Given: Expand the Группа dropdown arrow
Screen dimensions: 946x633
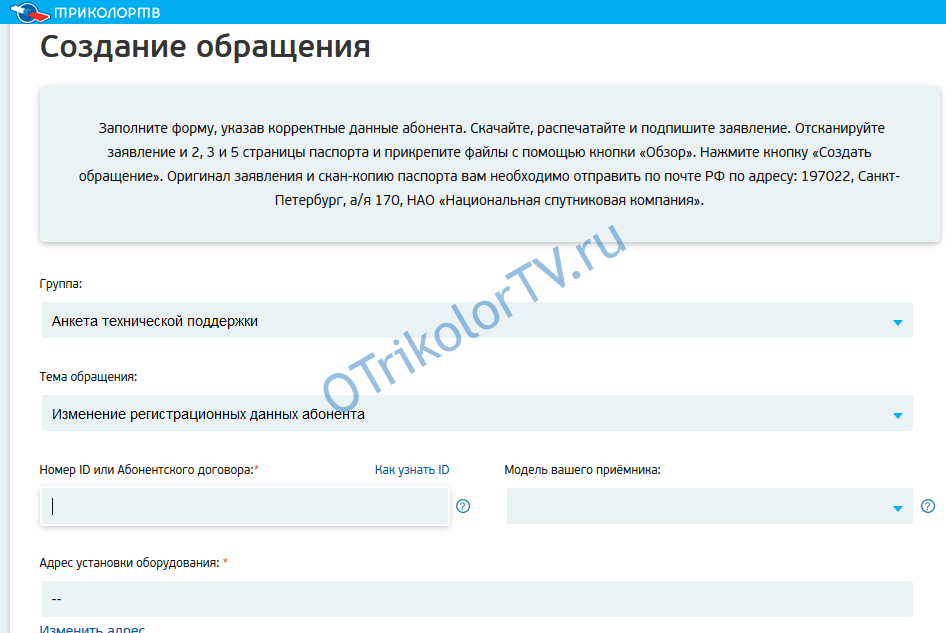Looking at the screenshot, I should (x=897, y=322).
